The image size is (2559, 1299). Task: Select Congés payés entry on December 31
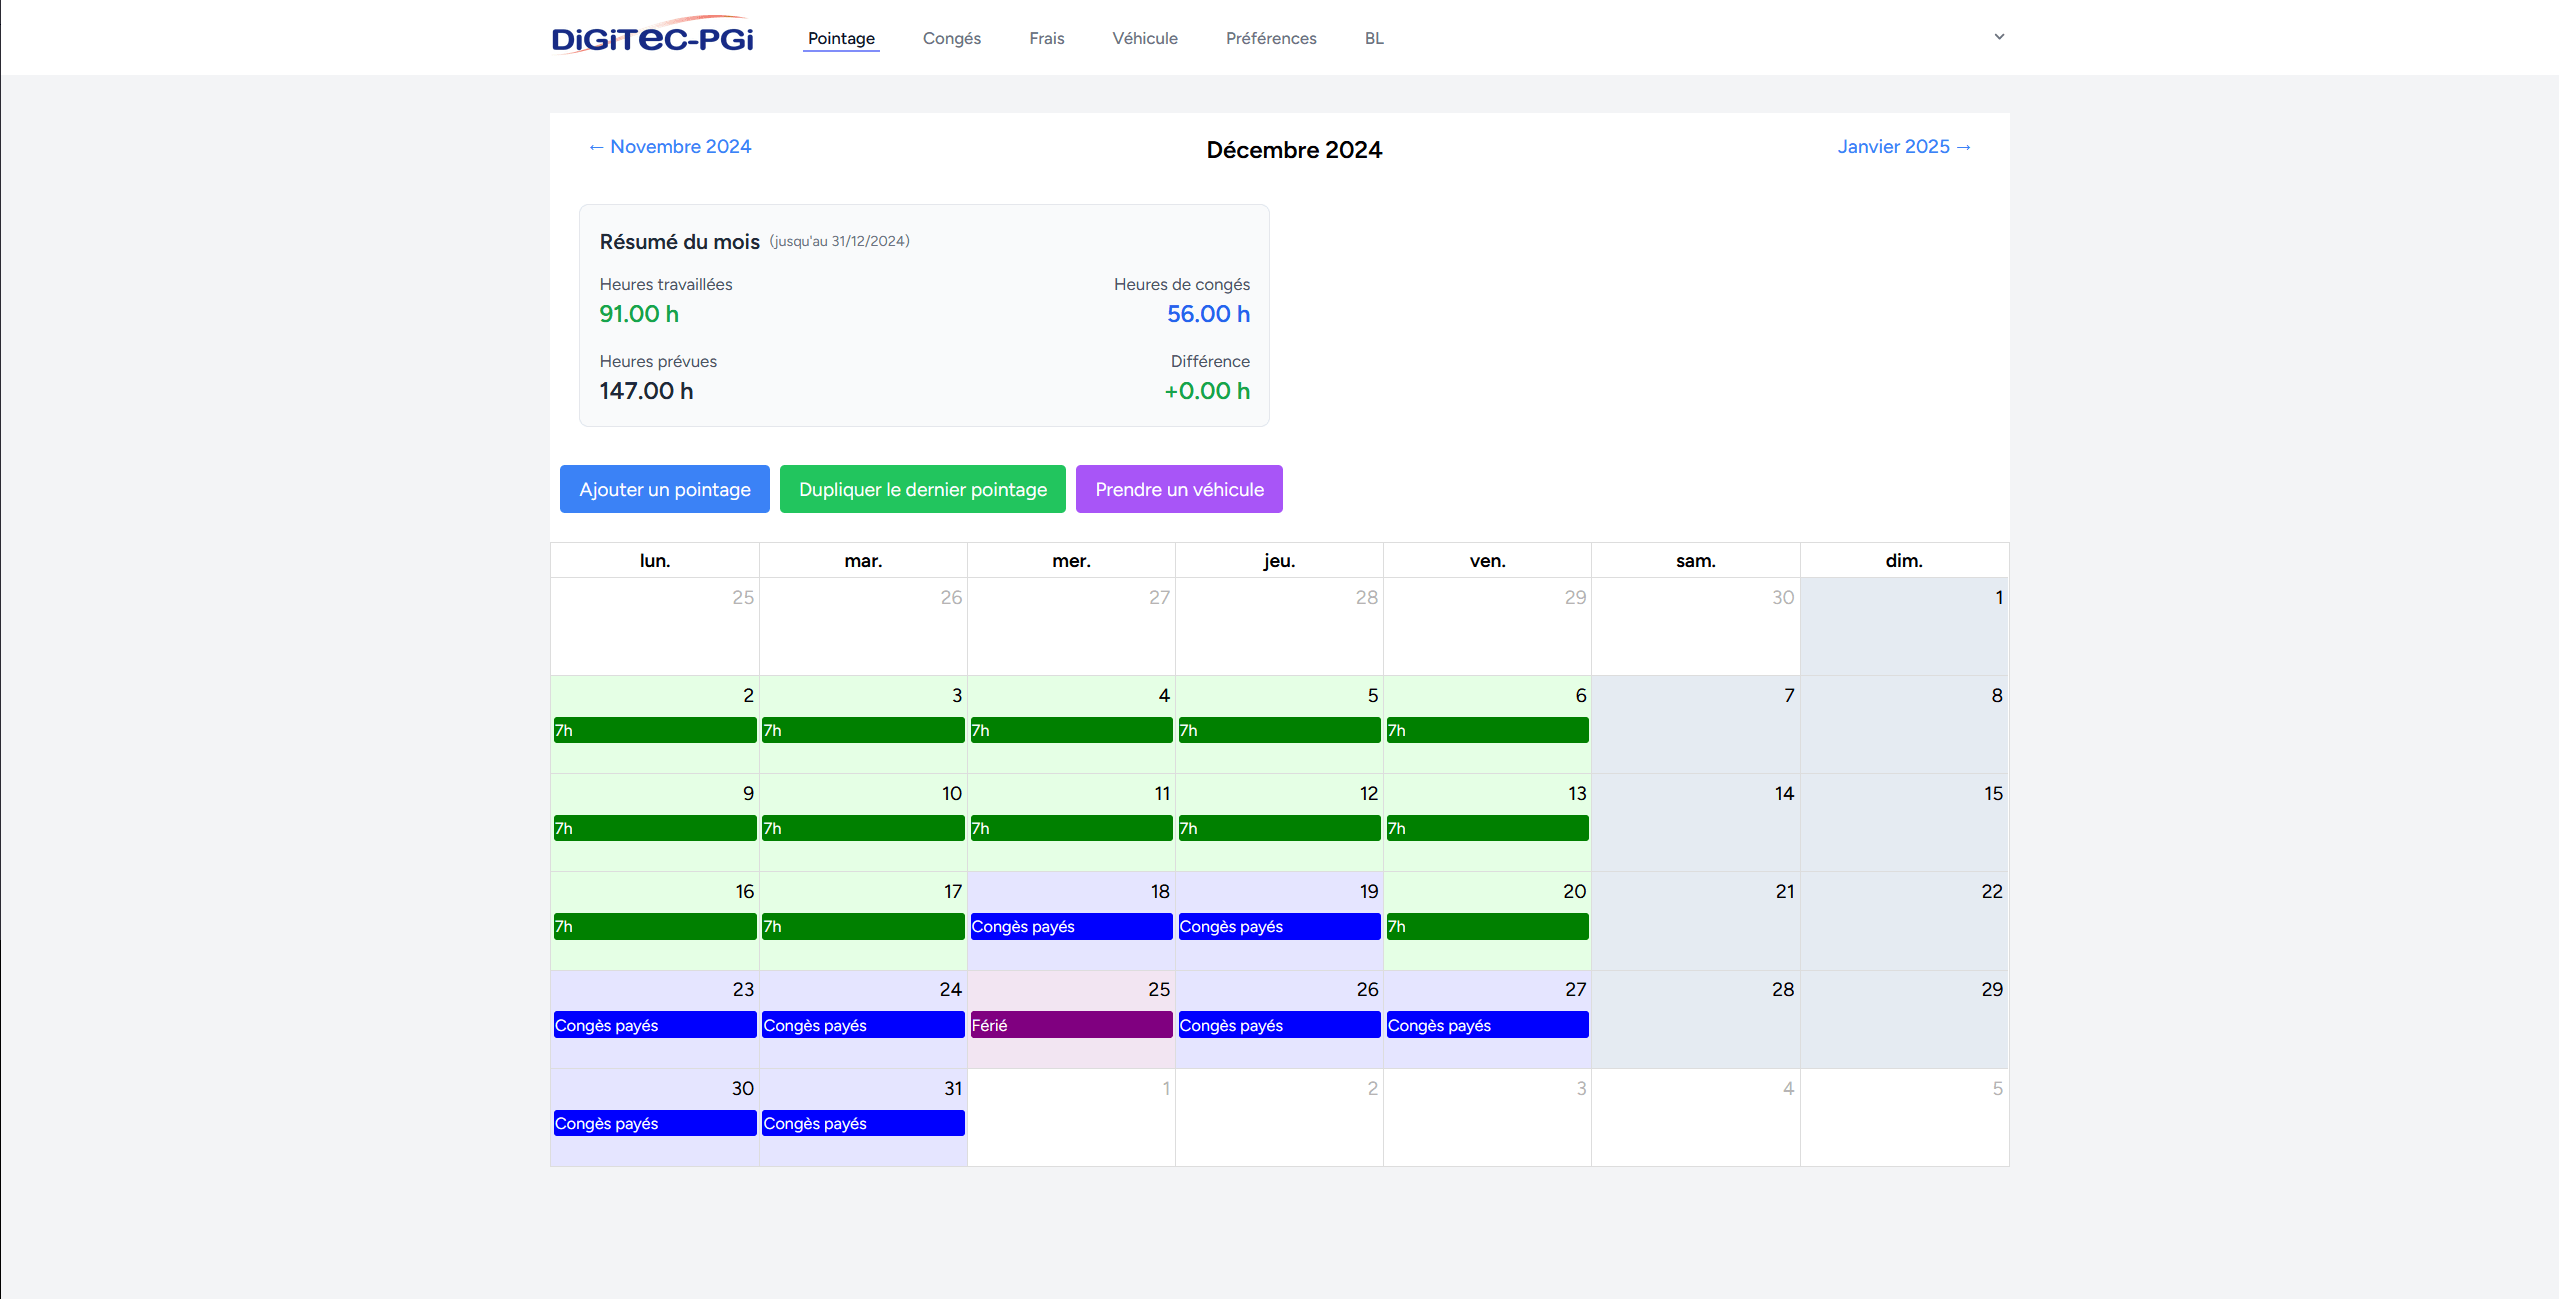[862, 1123]
